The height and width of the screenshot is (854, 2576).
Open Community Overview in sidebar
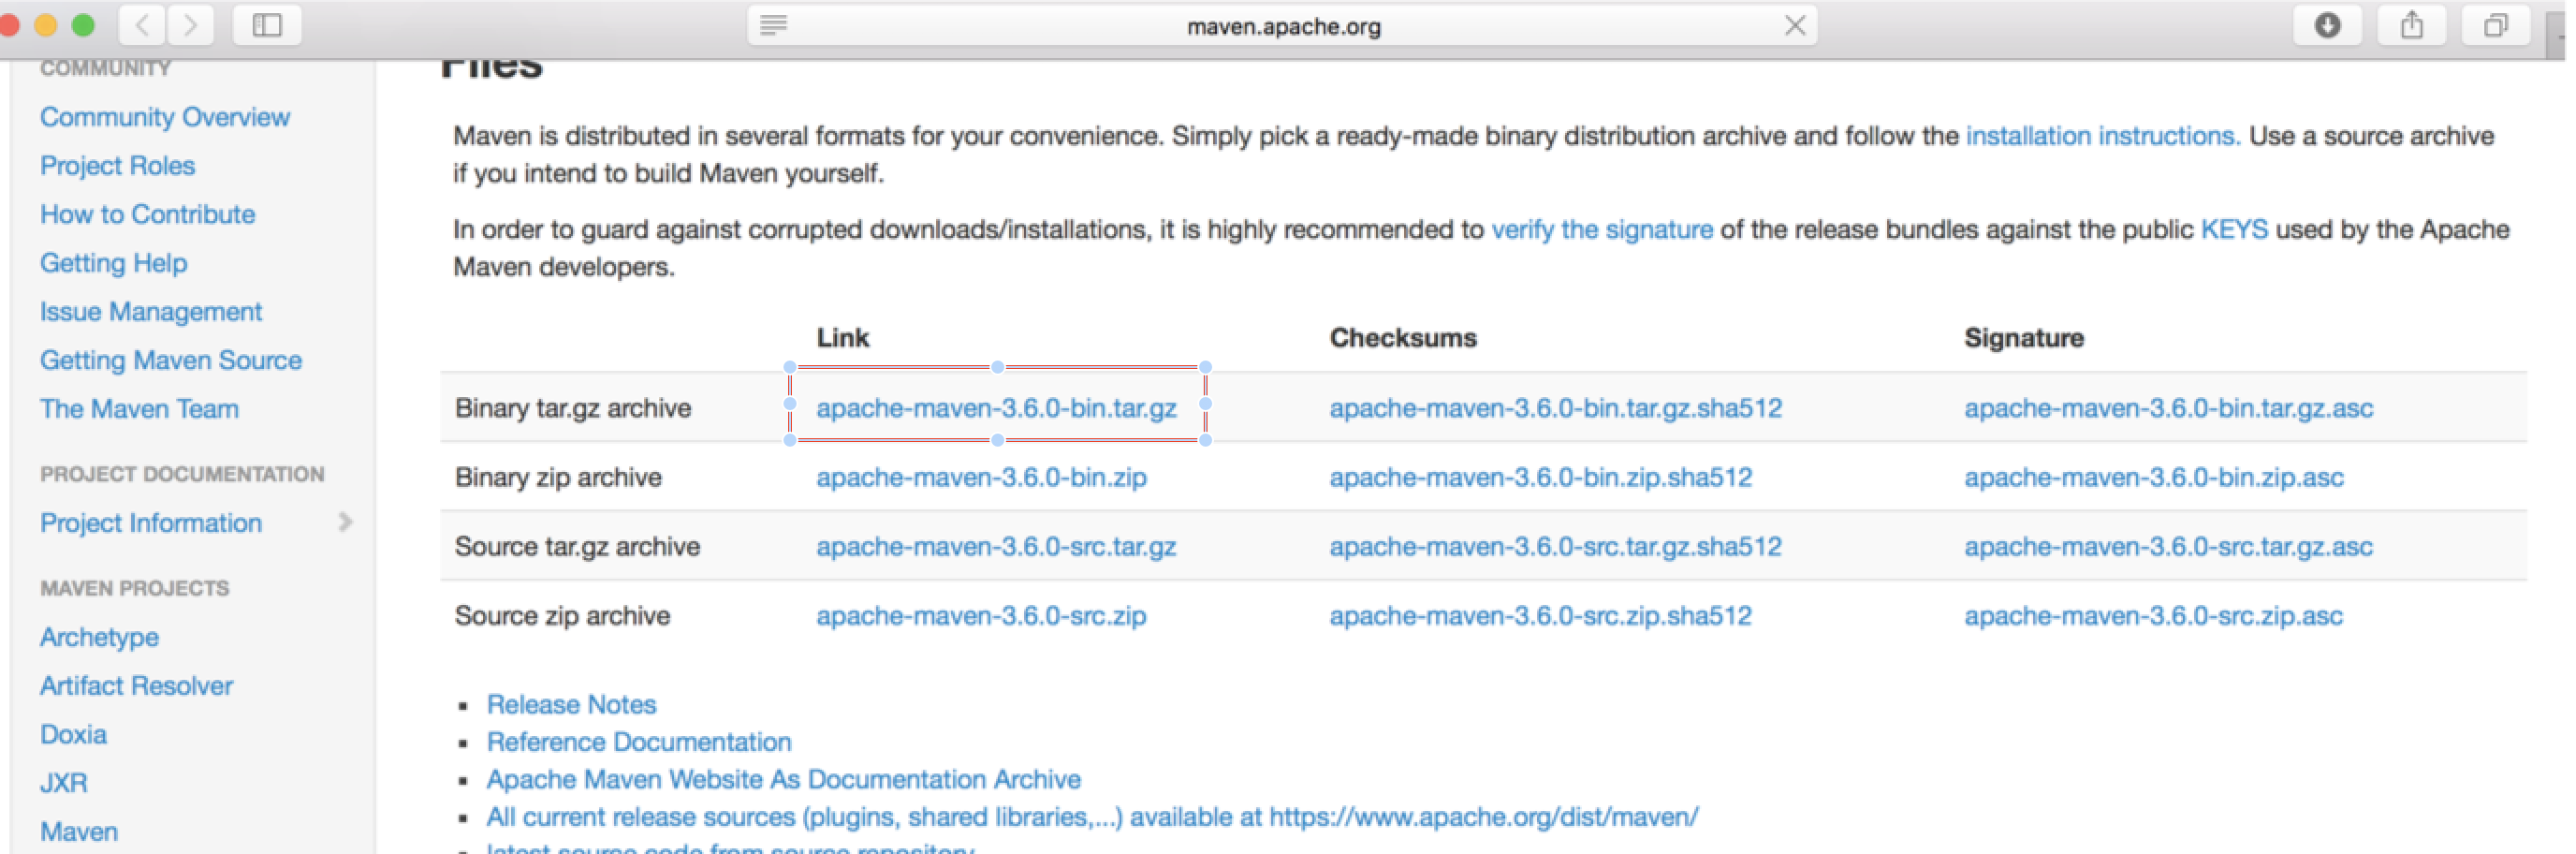point(165,117)
